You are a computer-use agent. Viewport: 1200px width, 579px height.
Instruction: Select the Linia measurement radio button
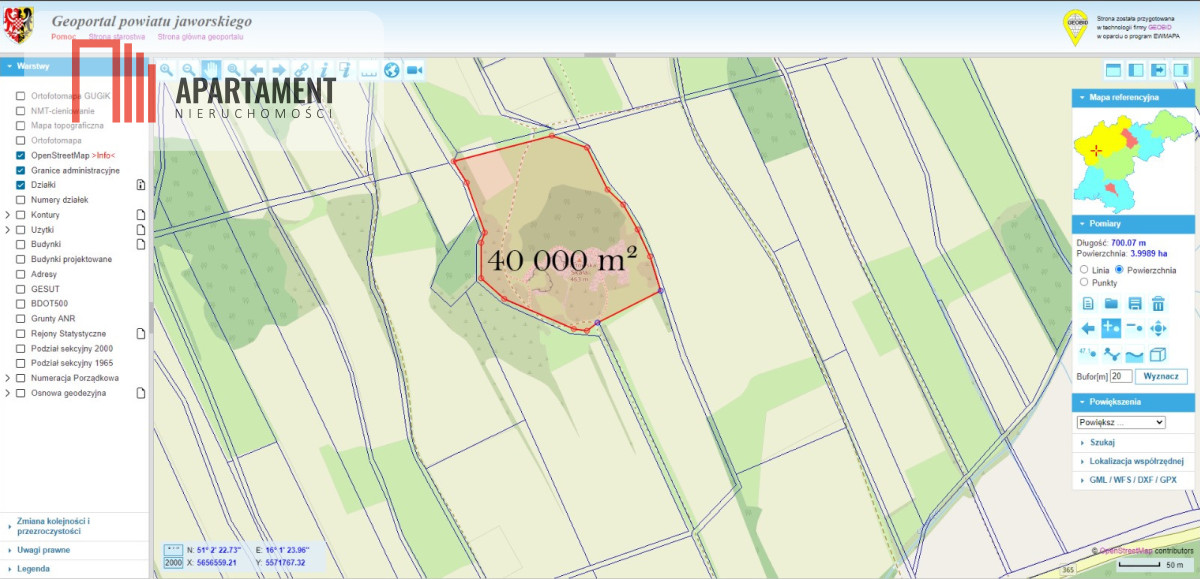point(1084,270)
